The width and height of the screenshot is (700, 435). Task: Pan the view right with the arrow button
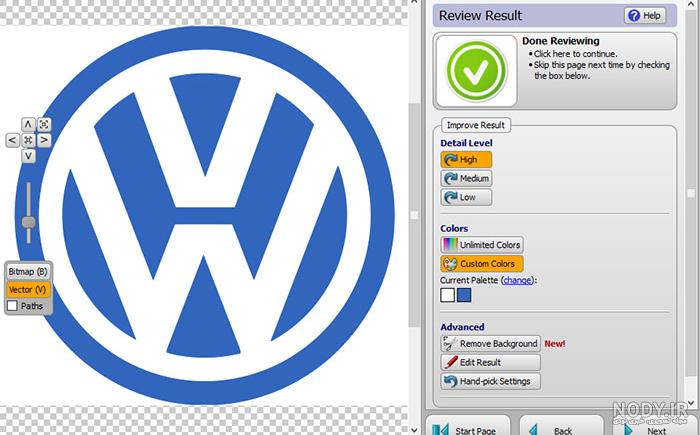point(44,140)
